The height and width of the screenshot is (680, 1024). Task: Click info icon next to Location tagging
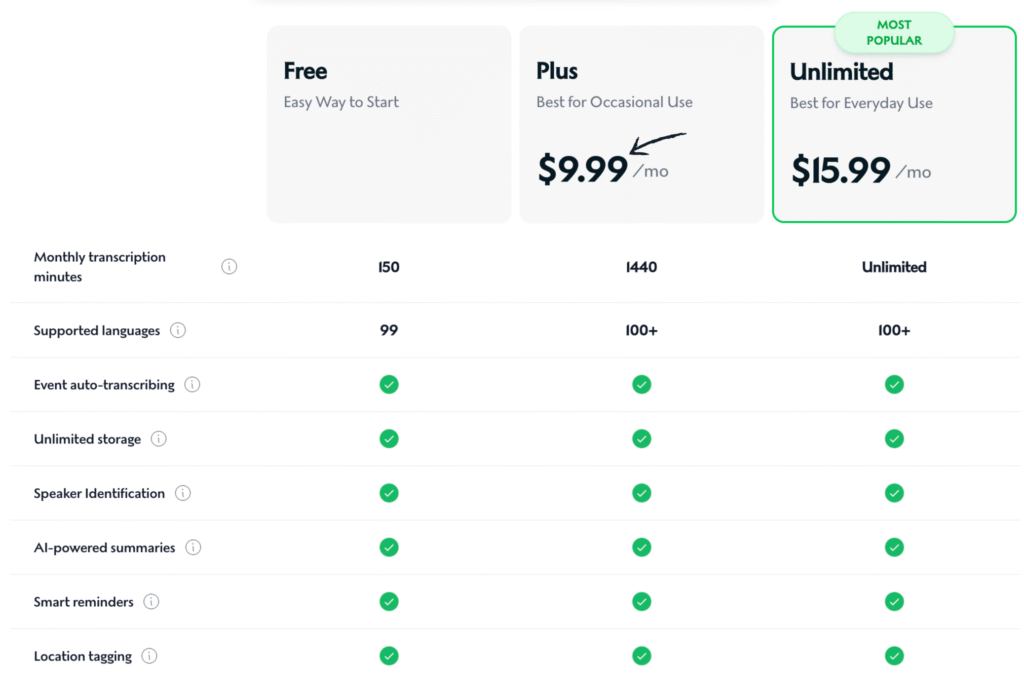point(149,655)
